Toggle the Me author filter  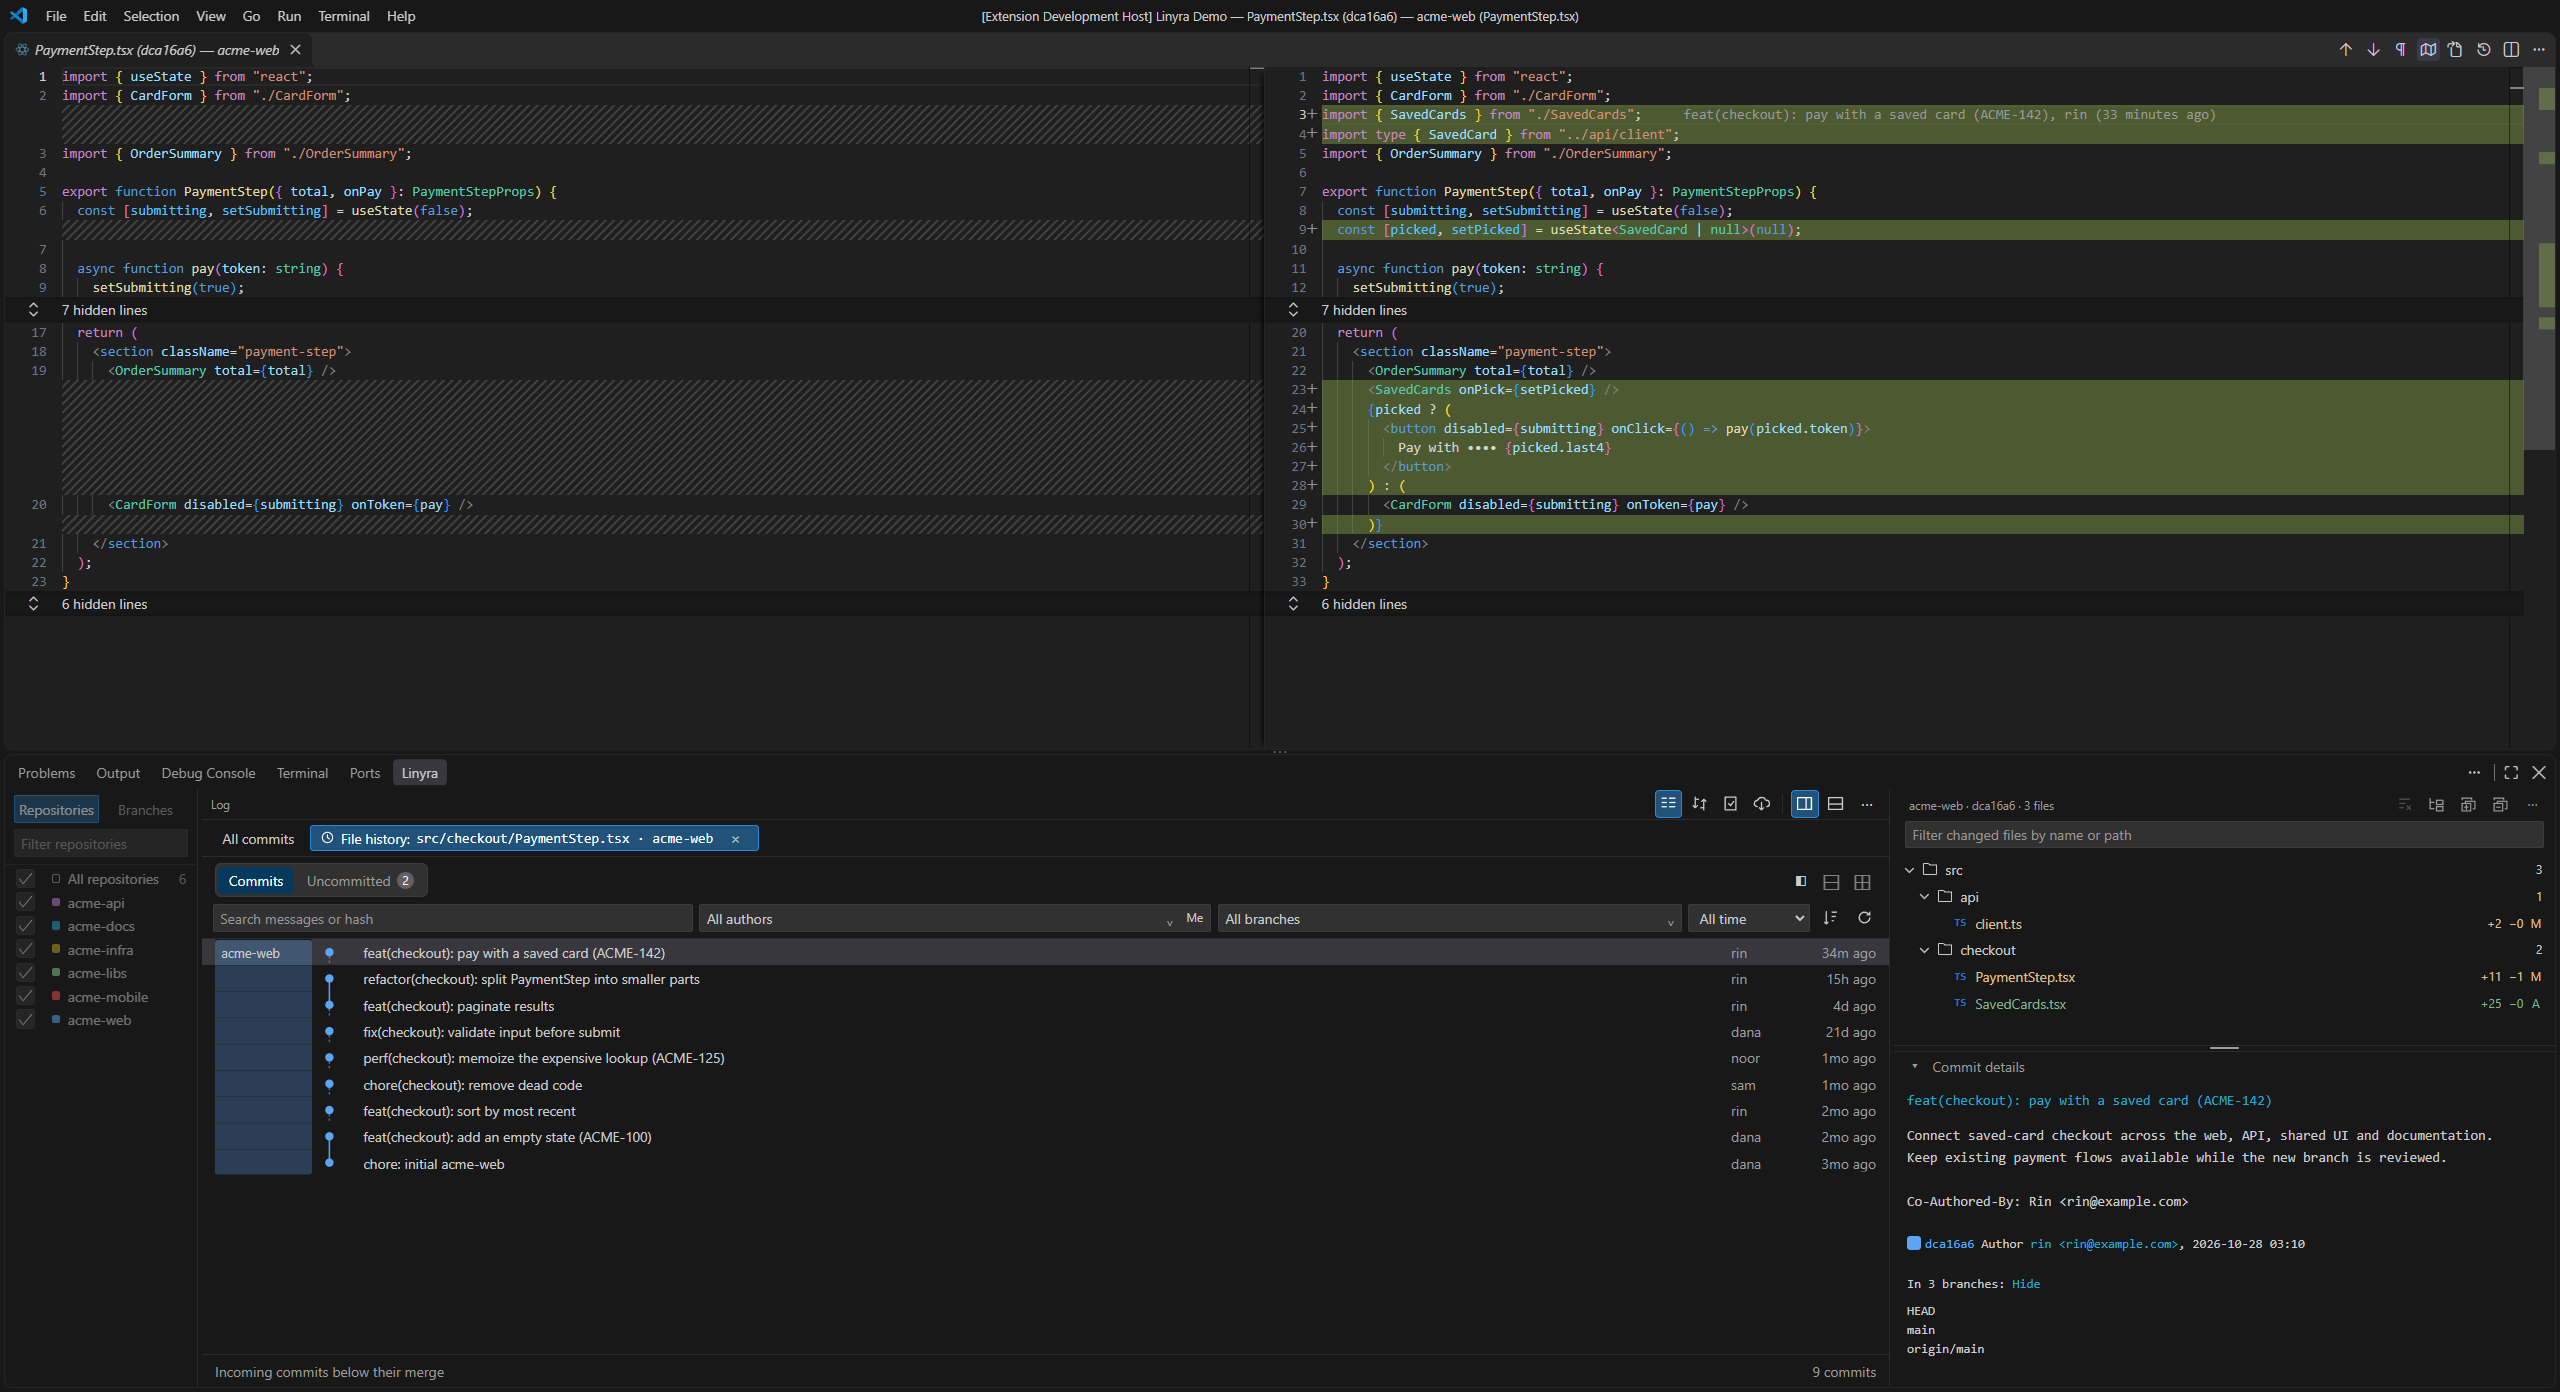coord(1194,918)
